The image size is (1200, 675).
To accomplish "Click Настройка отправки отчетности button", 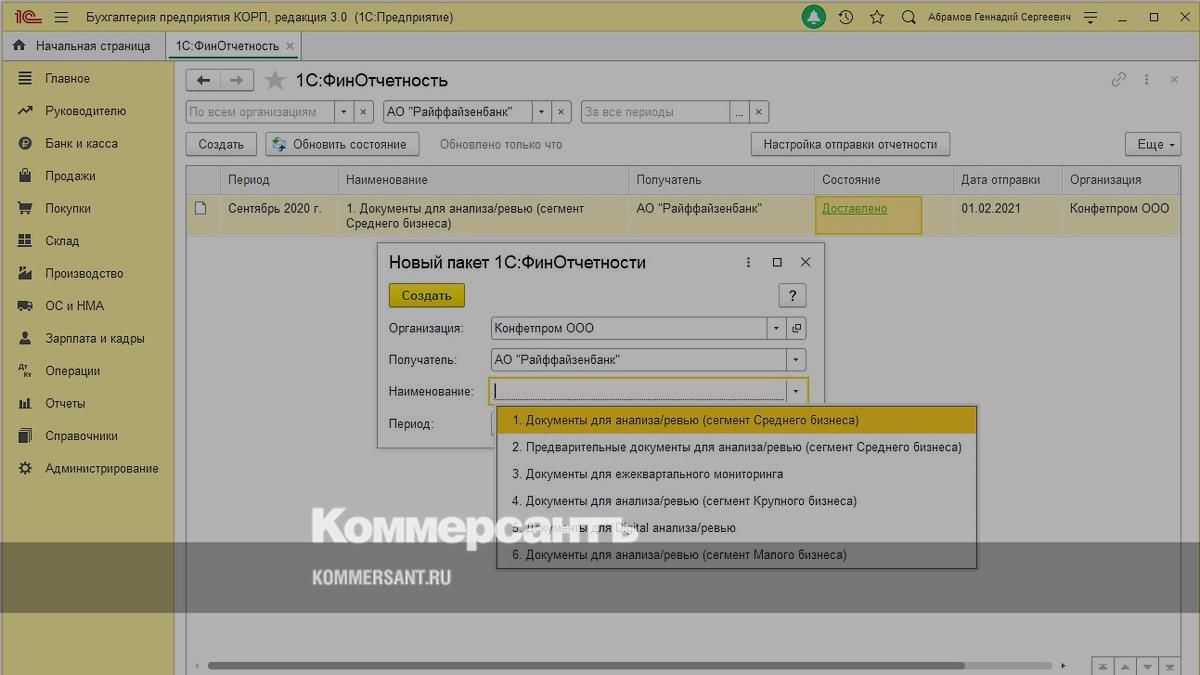I will pyautogui.click(x=850, y=144).
